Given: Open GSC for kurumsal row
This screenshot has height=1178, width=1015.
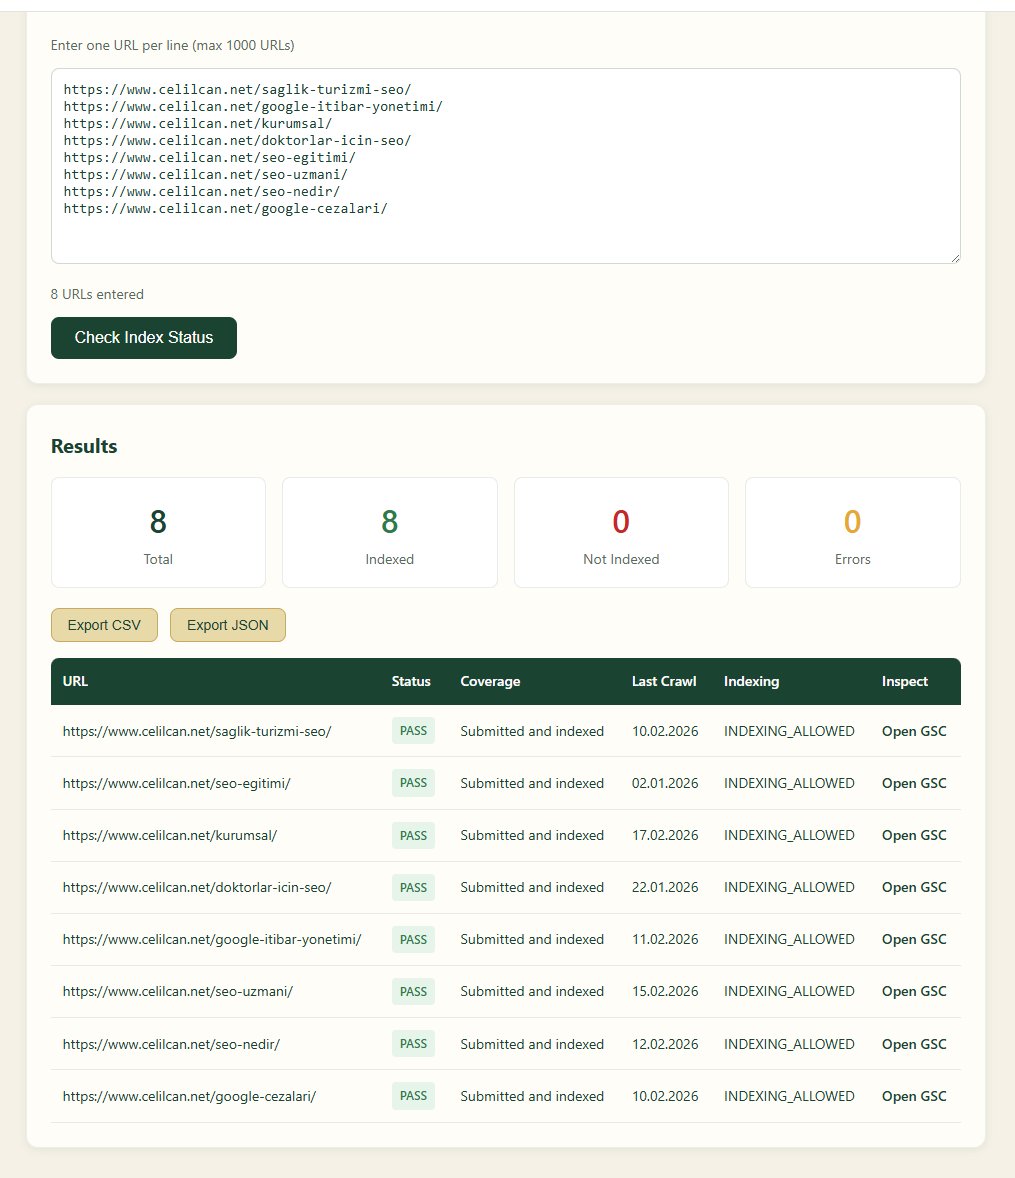Looking at the screenshot, I should (x=914, y=835).
